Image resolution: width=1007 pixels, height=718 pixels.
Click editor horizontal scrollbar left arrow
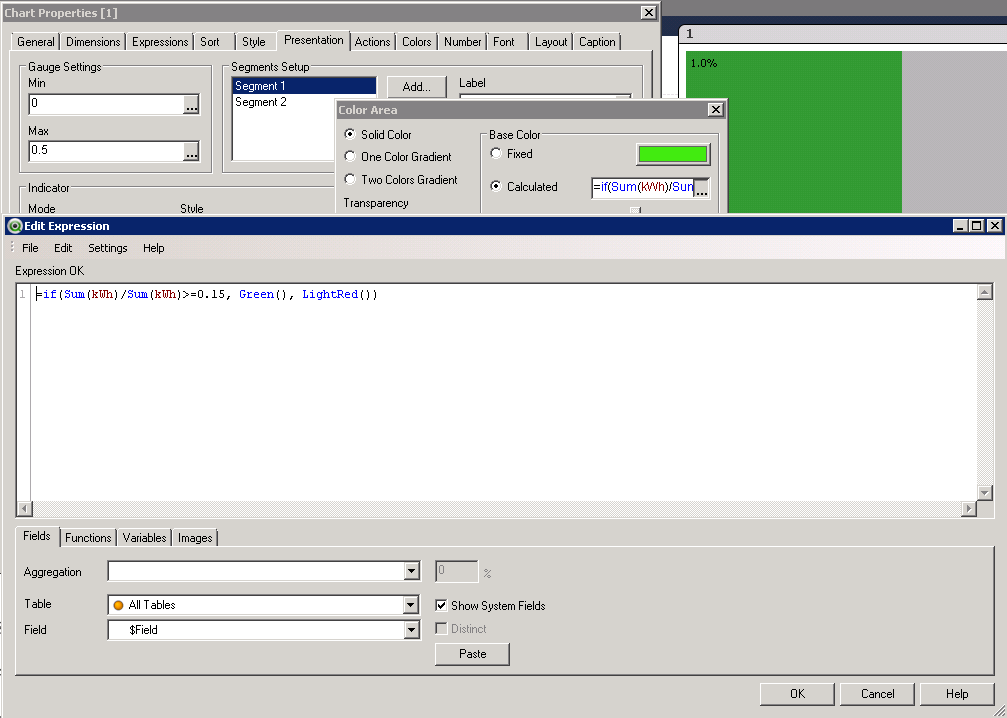[x=24, y=509]
